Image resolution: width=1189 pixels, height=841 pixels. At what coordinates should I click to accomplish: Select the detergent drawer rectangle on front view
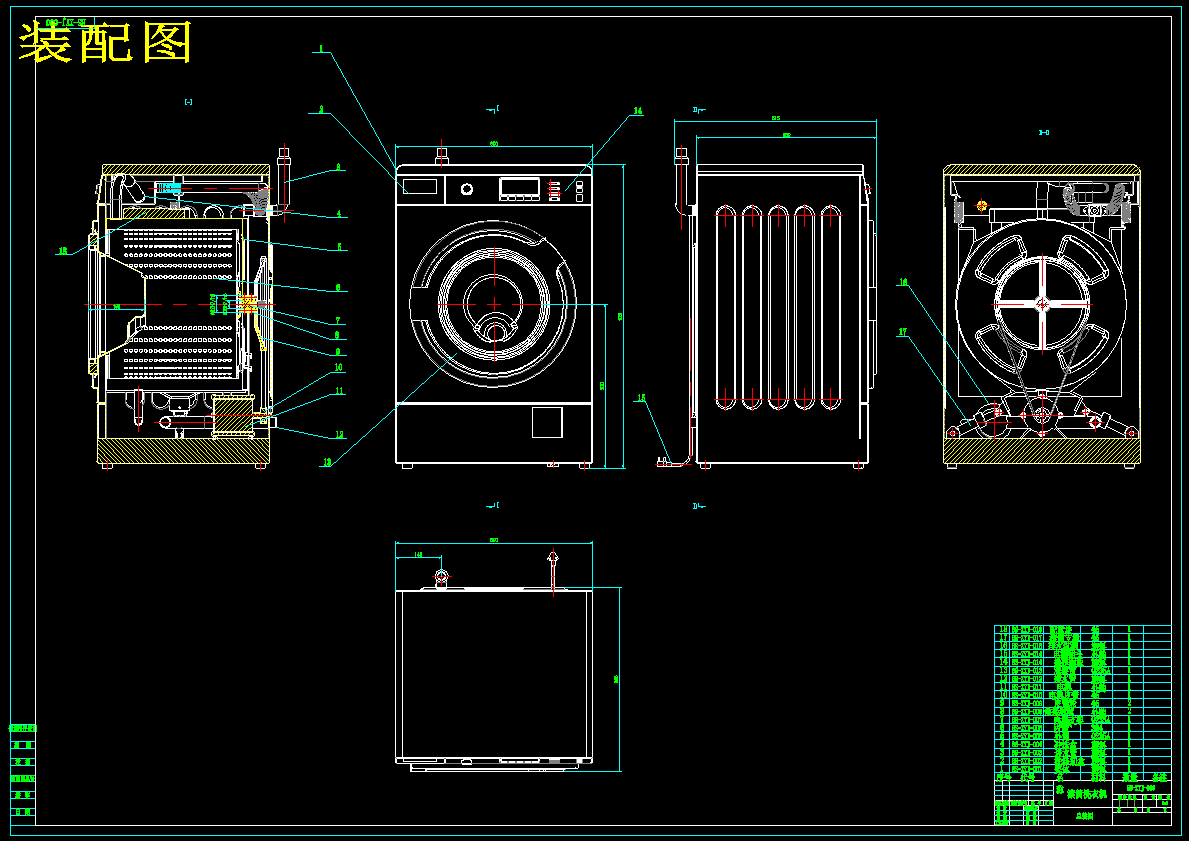(x=420, y=187)
